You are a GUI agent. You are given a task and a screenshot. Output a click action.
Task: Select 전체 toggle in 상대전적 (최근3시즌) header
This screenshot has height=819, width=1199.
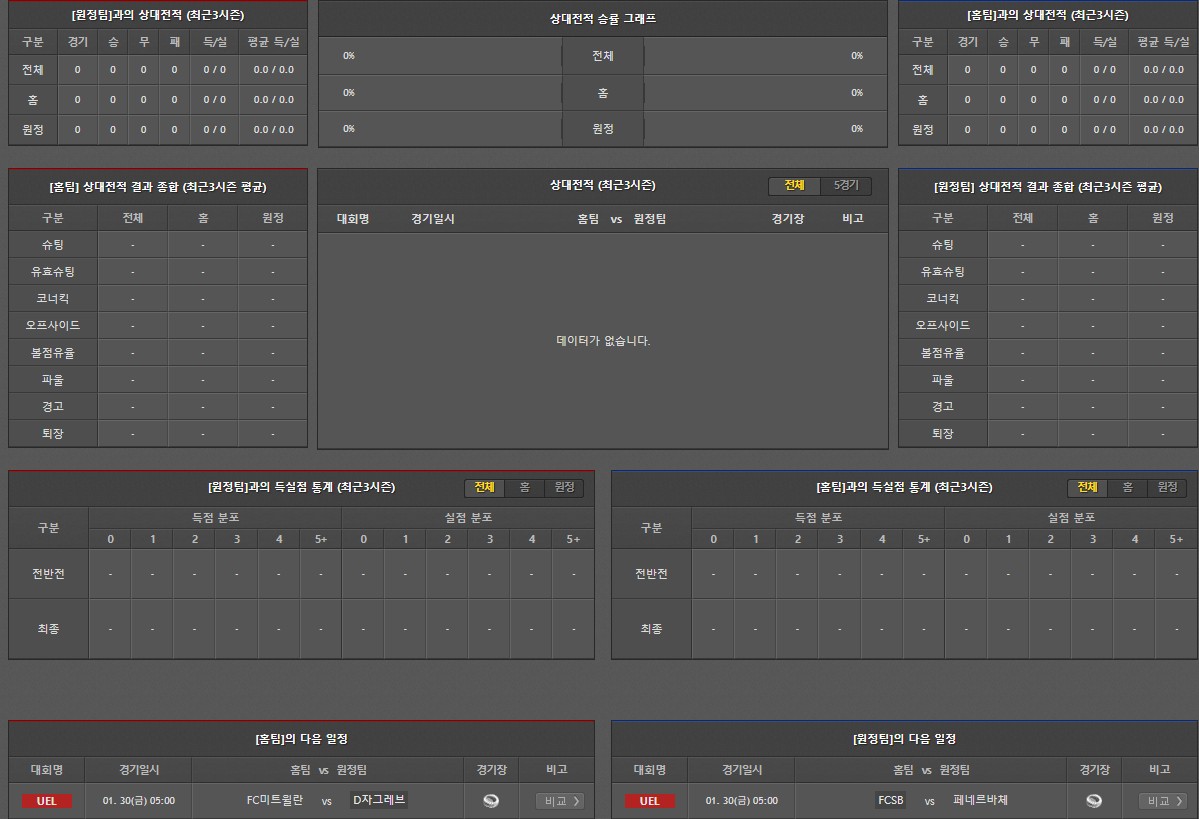click(x=794, y=186)
